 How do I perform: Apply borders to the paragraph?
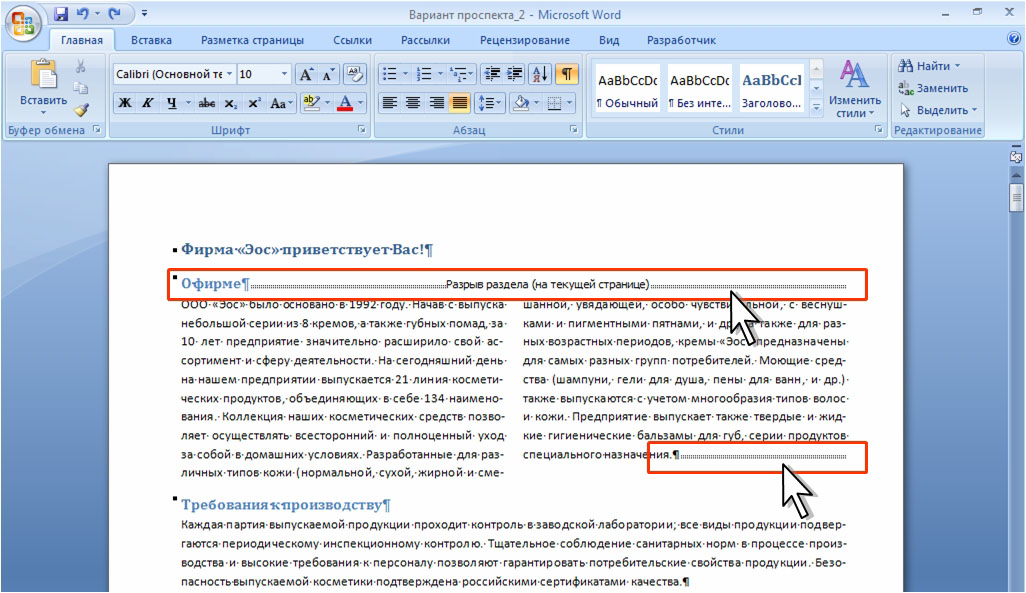[x=554, y=103]
